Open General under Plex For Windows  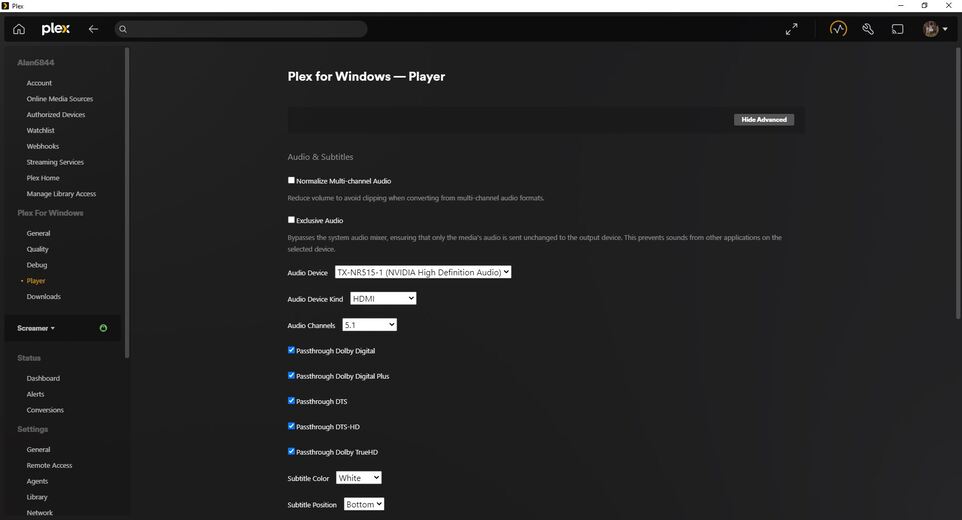click(x=39, y=234)
